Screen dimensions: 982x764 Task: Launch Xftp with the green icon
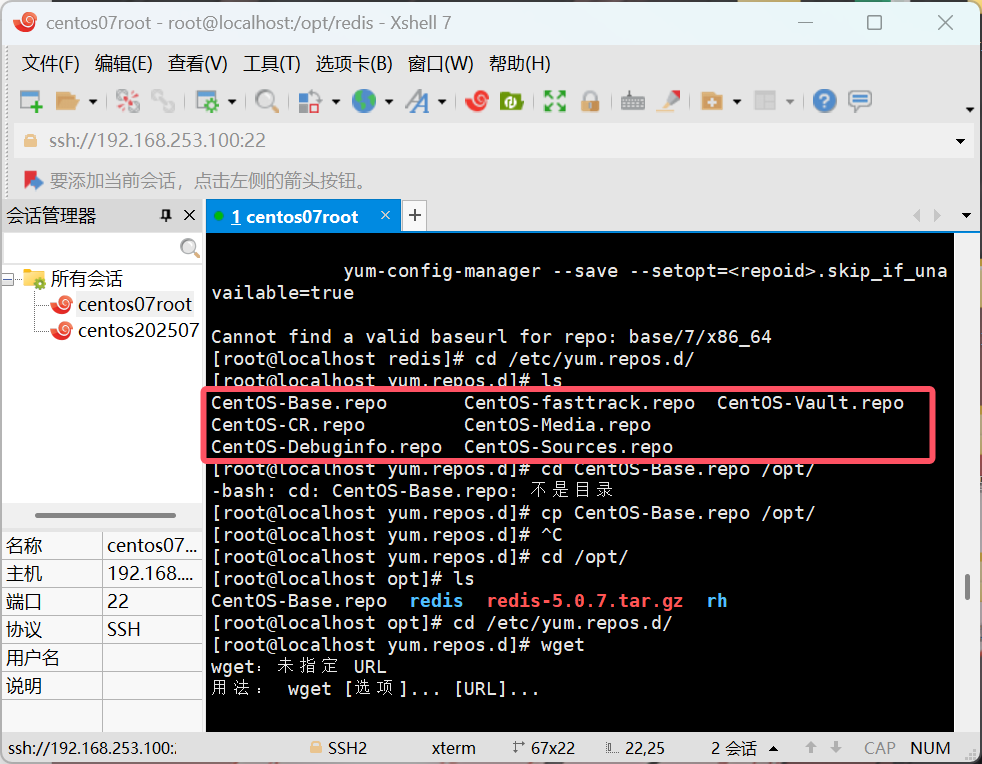pyautogui.click(x=512, y=101)
